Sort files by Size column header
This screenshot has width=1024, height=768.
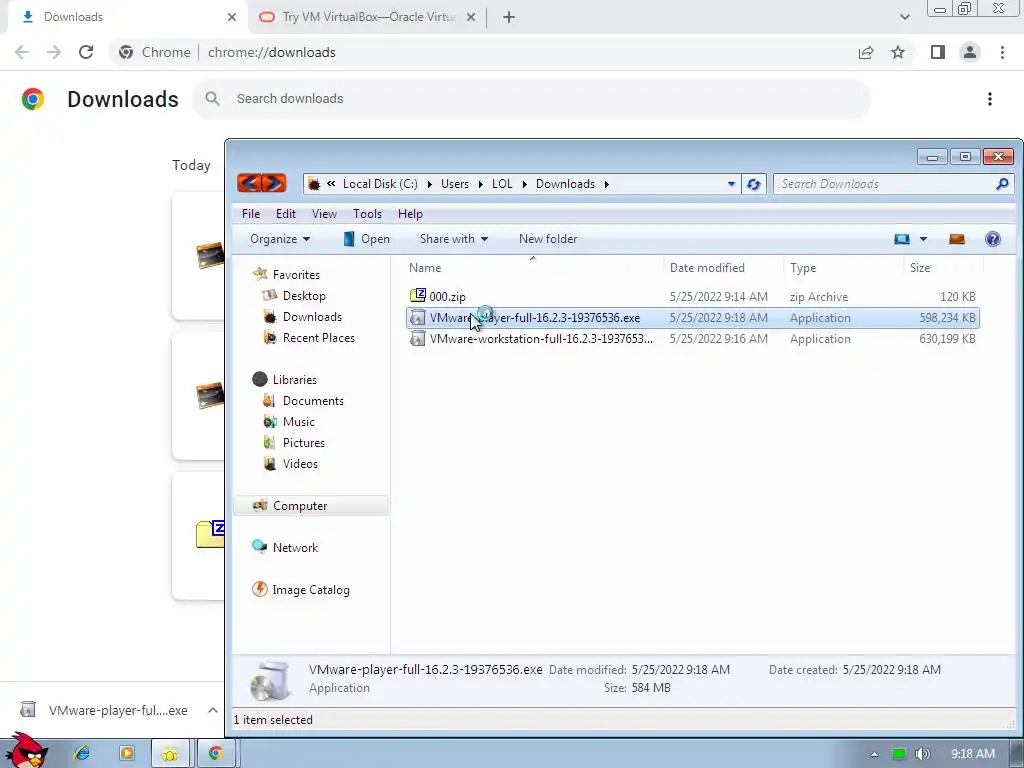pyautogui.click(x=920, y=268)
